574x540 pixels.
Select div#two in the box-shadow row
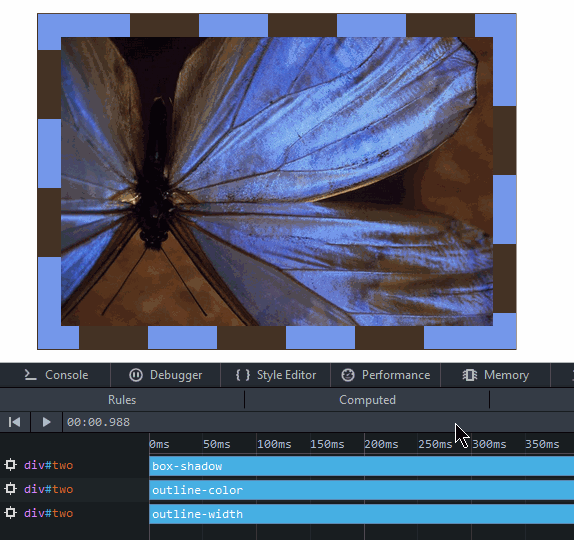pos(49,465)
